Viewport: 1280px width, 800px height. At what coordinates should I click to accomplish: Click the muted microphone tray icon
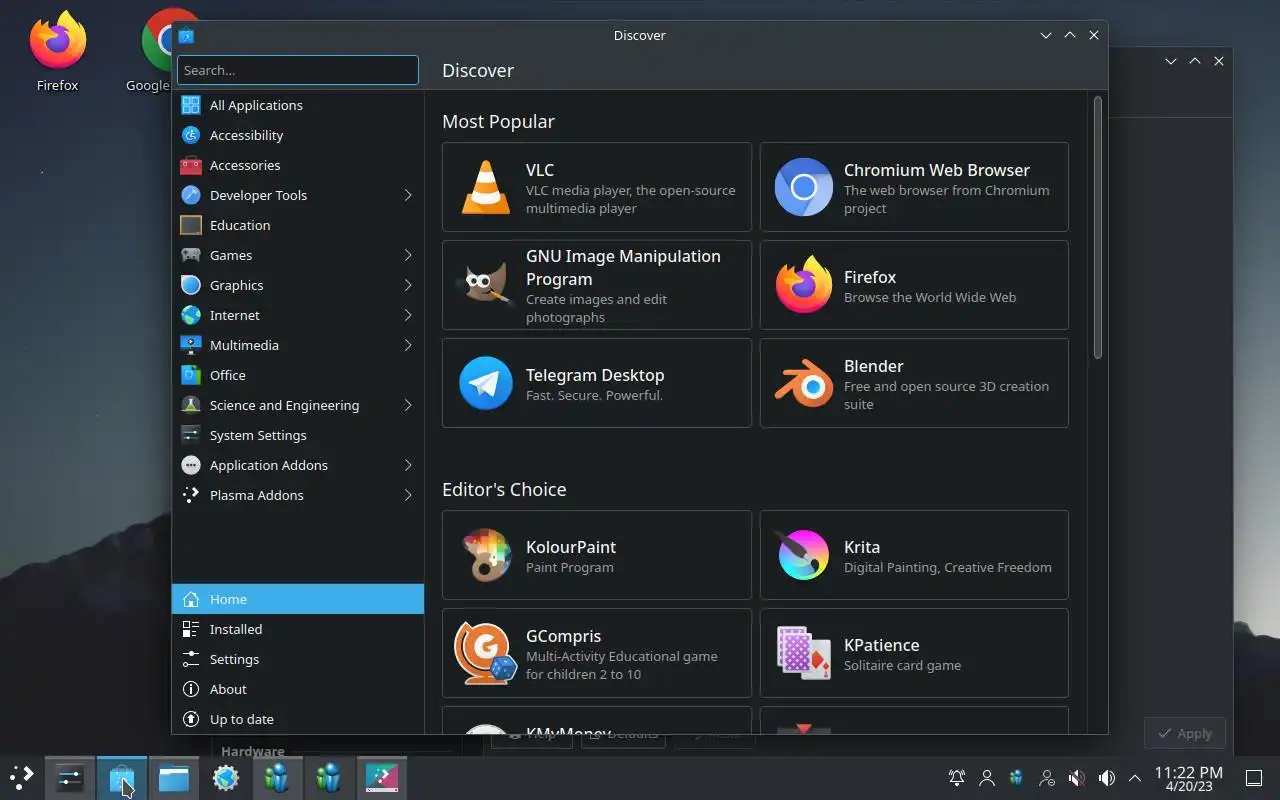pos(1077,777)
